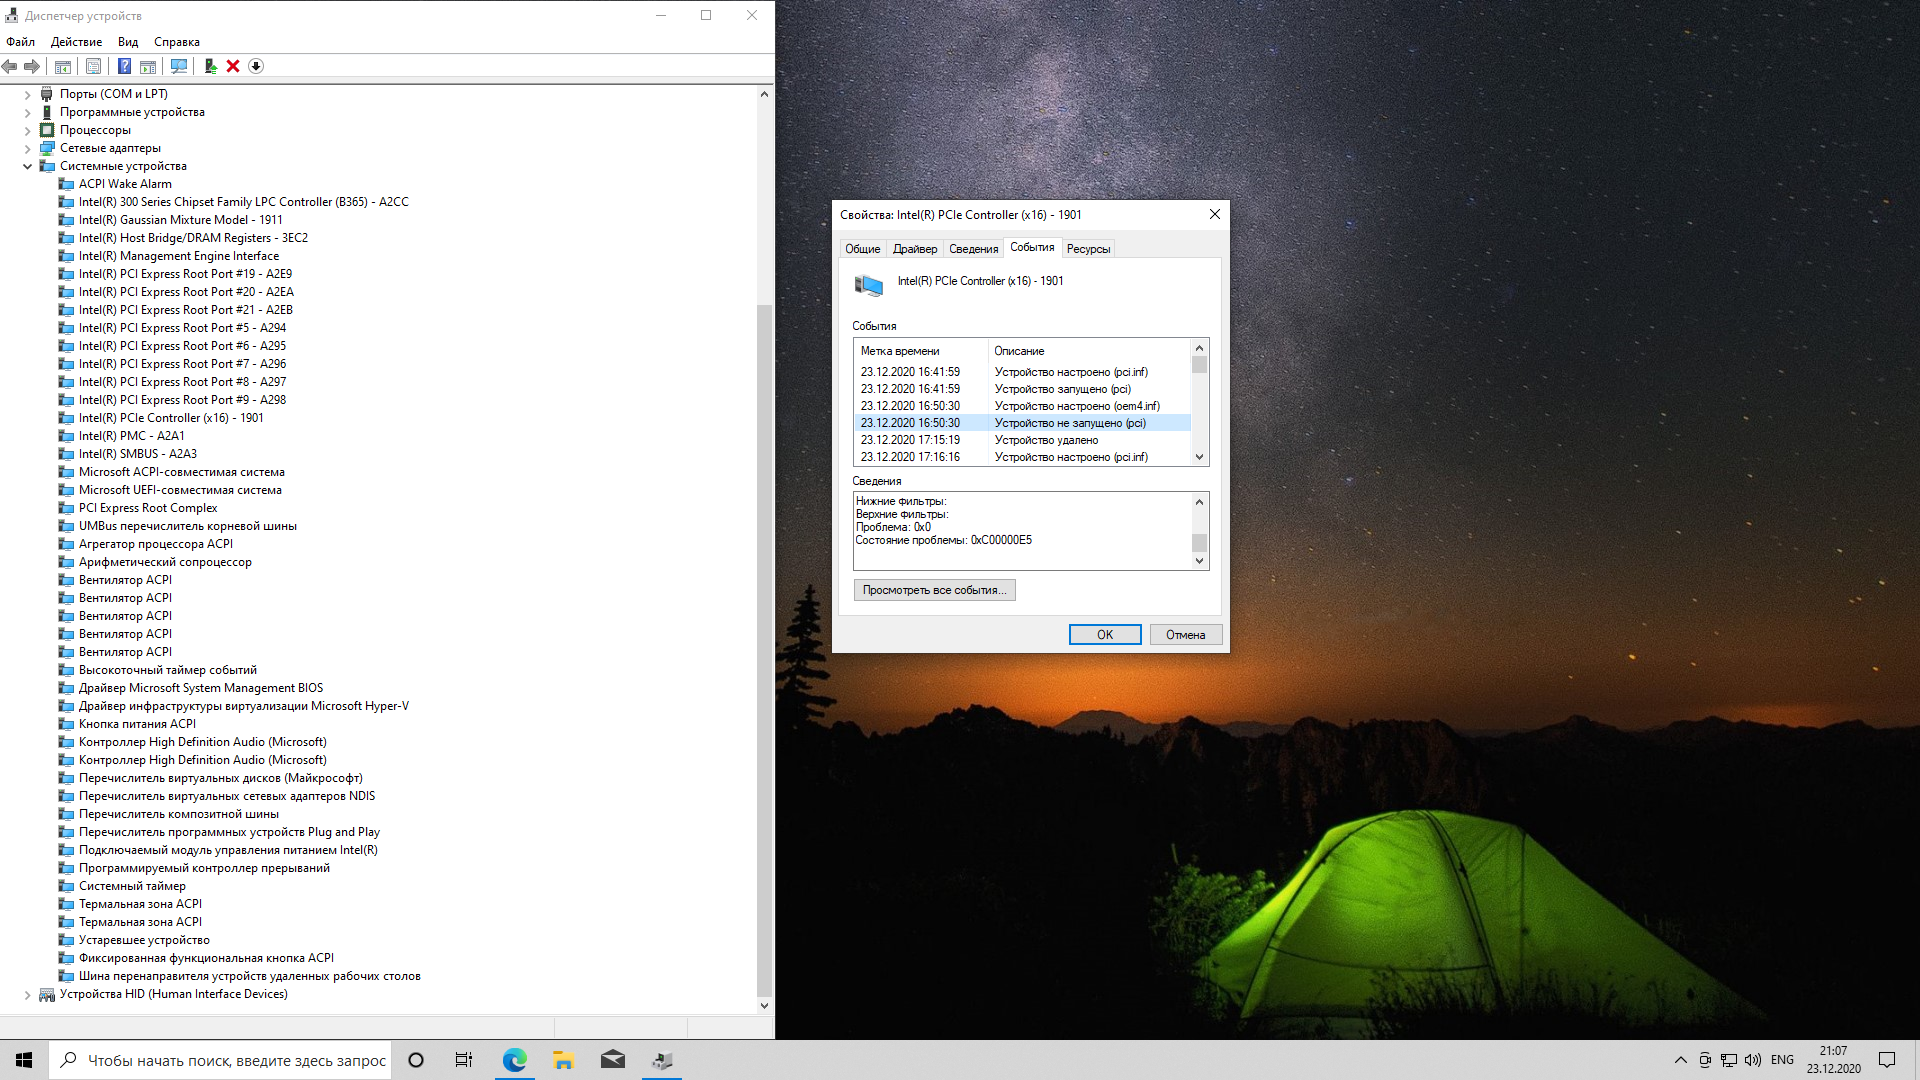Select Intel(R) SMBUS - A2A3 device

click(x=138, y=454)
